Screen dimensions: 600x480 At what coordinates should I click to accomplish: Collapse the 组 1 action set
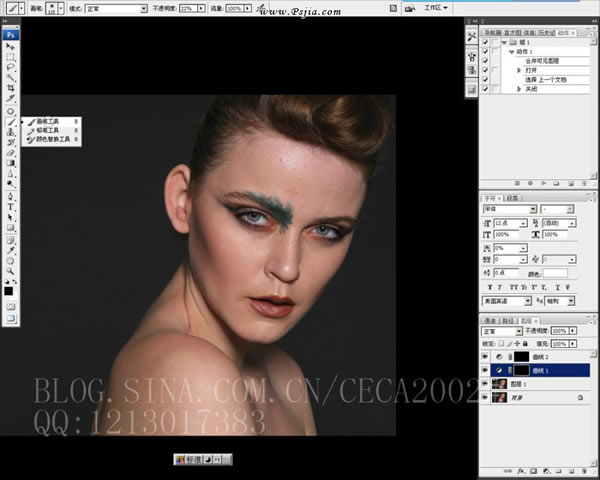(504, 42)
